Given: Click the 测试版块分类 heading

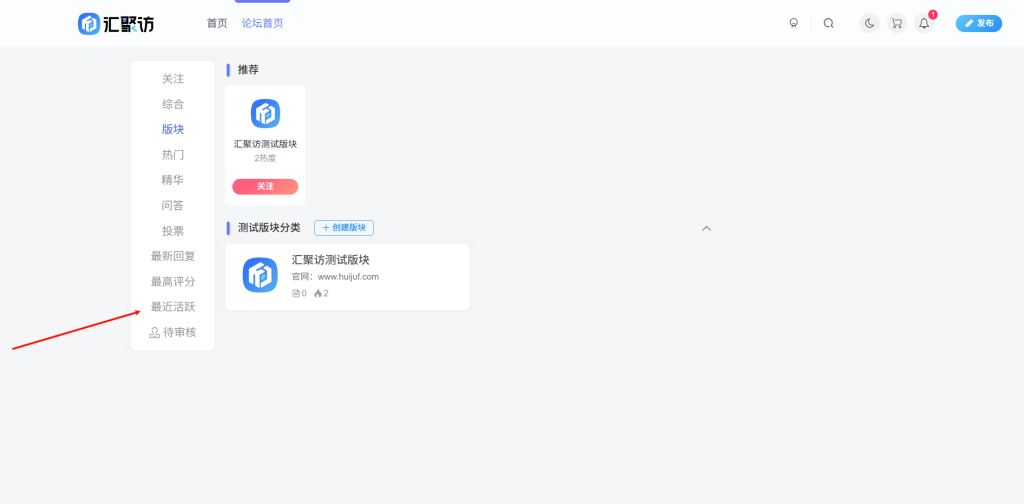Looking at the screenshot, I should [269, 228].
